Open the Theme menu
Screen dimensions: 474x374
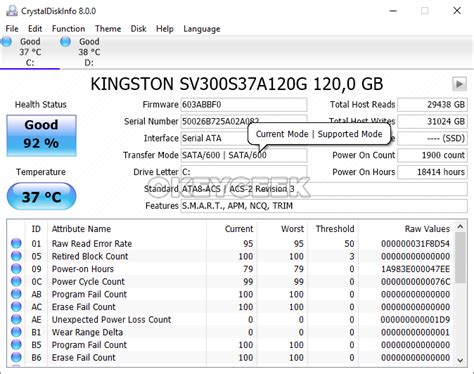point(108,29)
